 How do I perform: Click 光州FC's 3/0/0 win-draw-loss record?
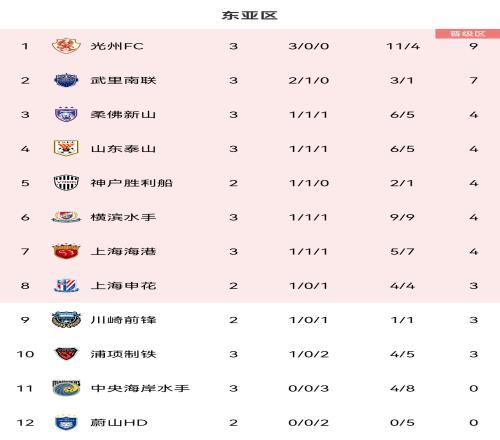click(309, 46)
